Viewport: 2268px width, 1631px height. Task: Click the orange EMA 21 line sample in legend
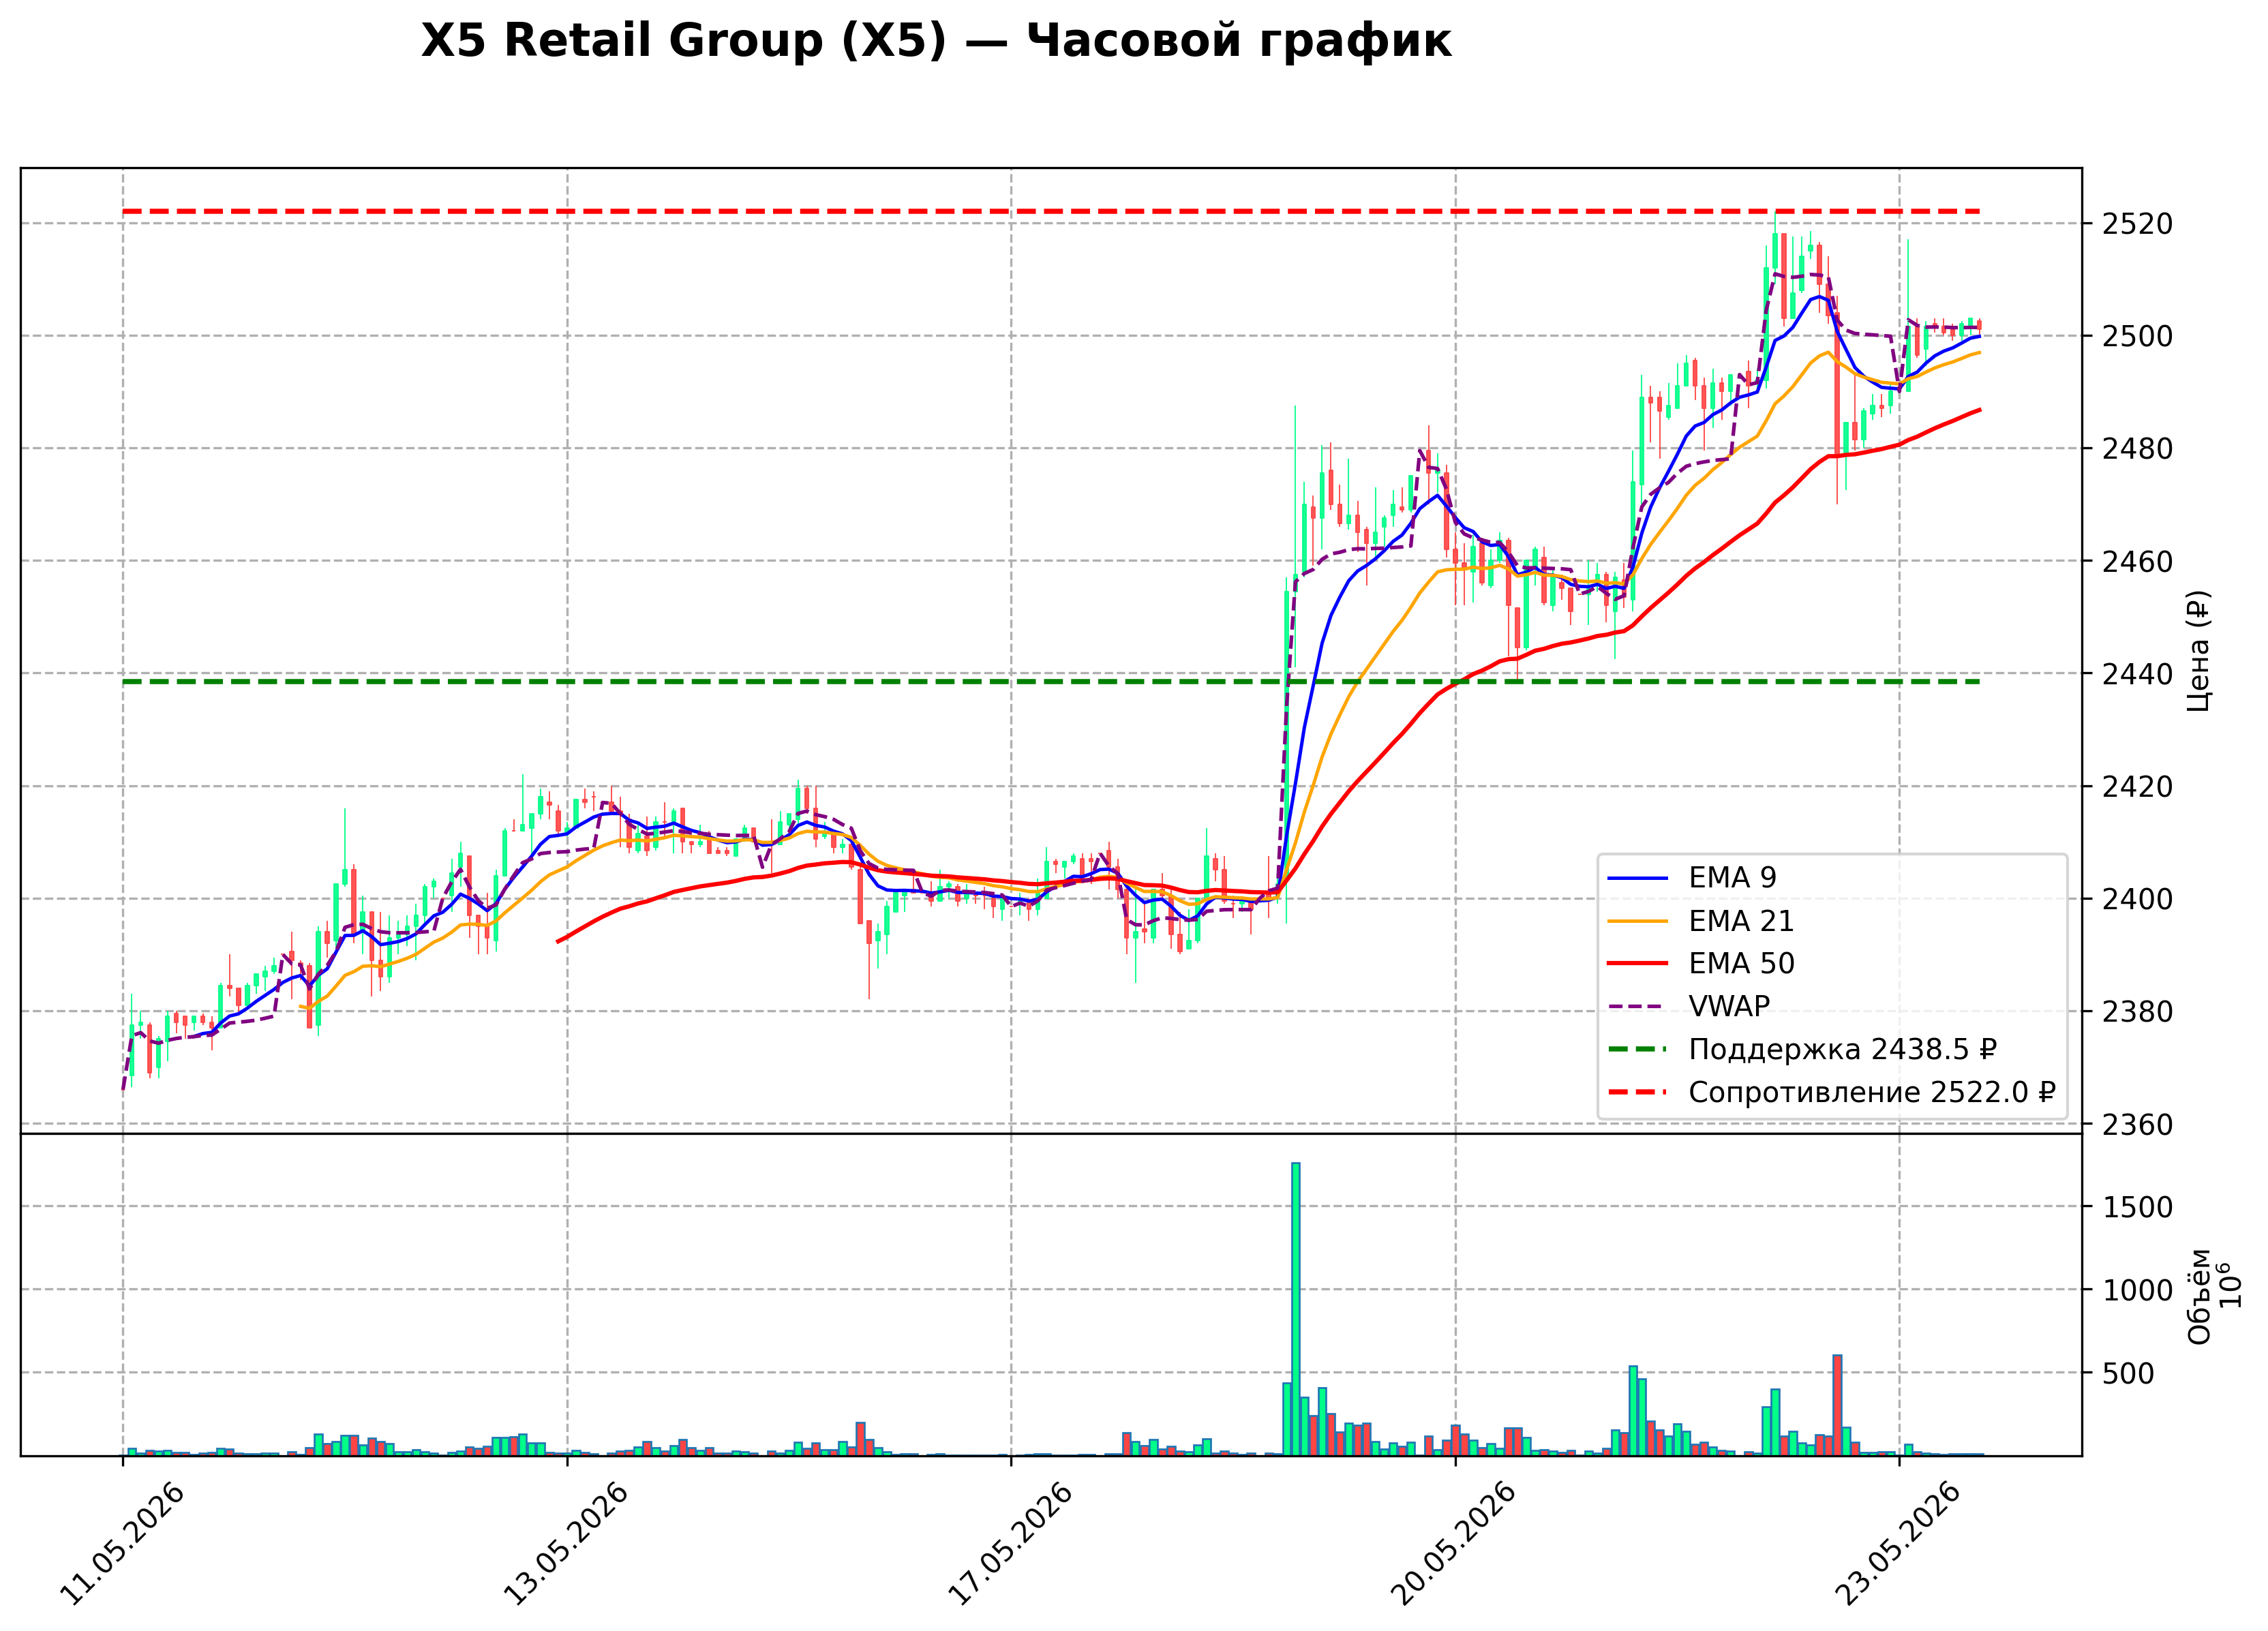click(1638, 921)
